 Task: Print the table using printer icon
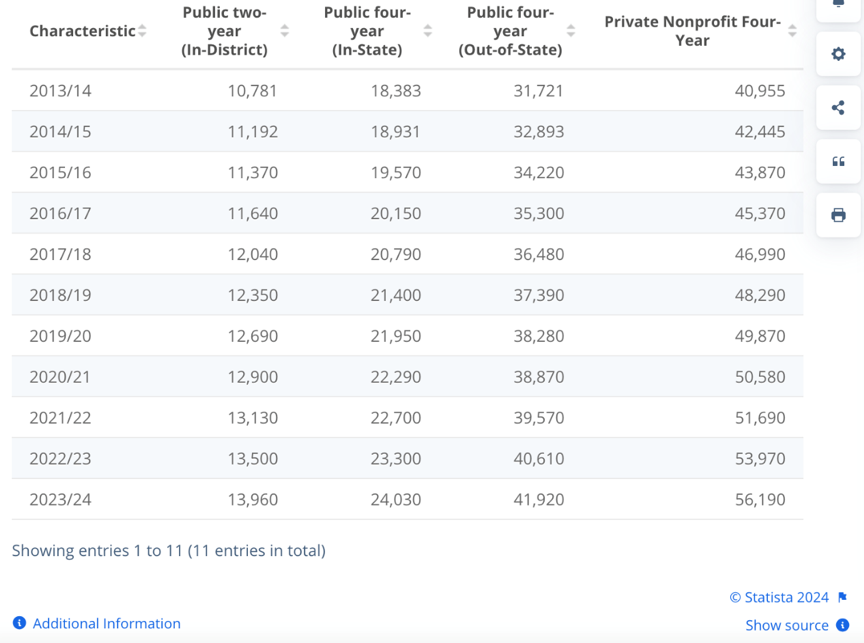(838, 215)
